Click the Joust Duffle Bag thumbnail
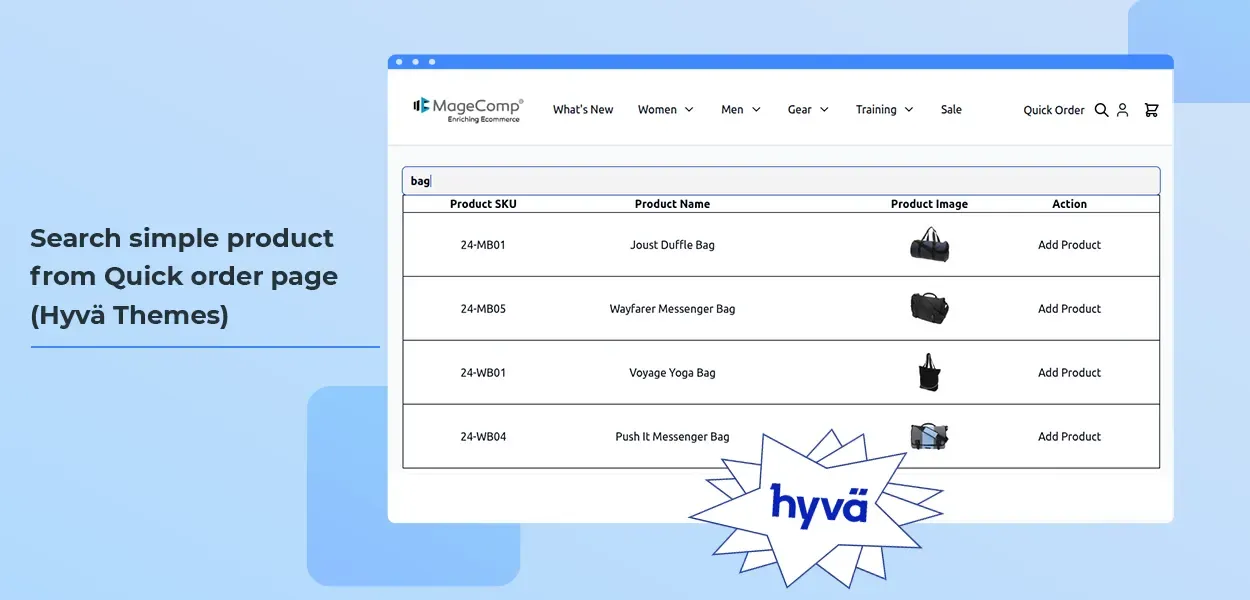 pos(930,245)
